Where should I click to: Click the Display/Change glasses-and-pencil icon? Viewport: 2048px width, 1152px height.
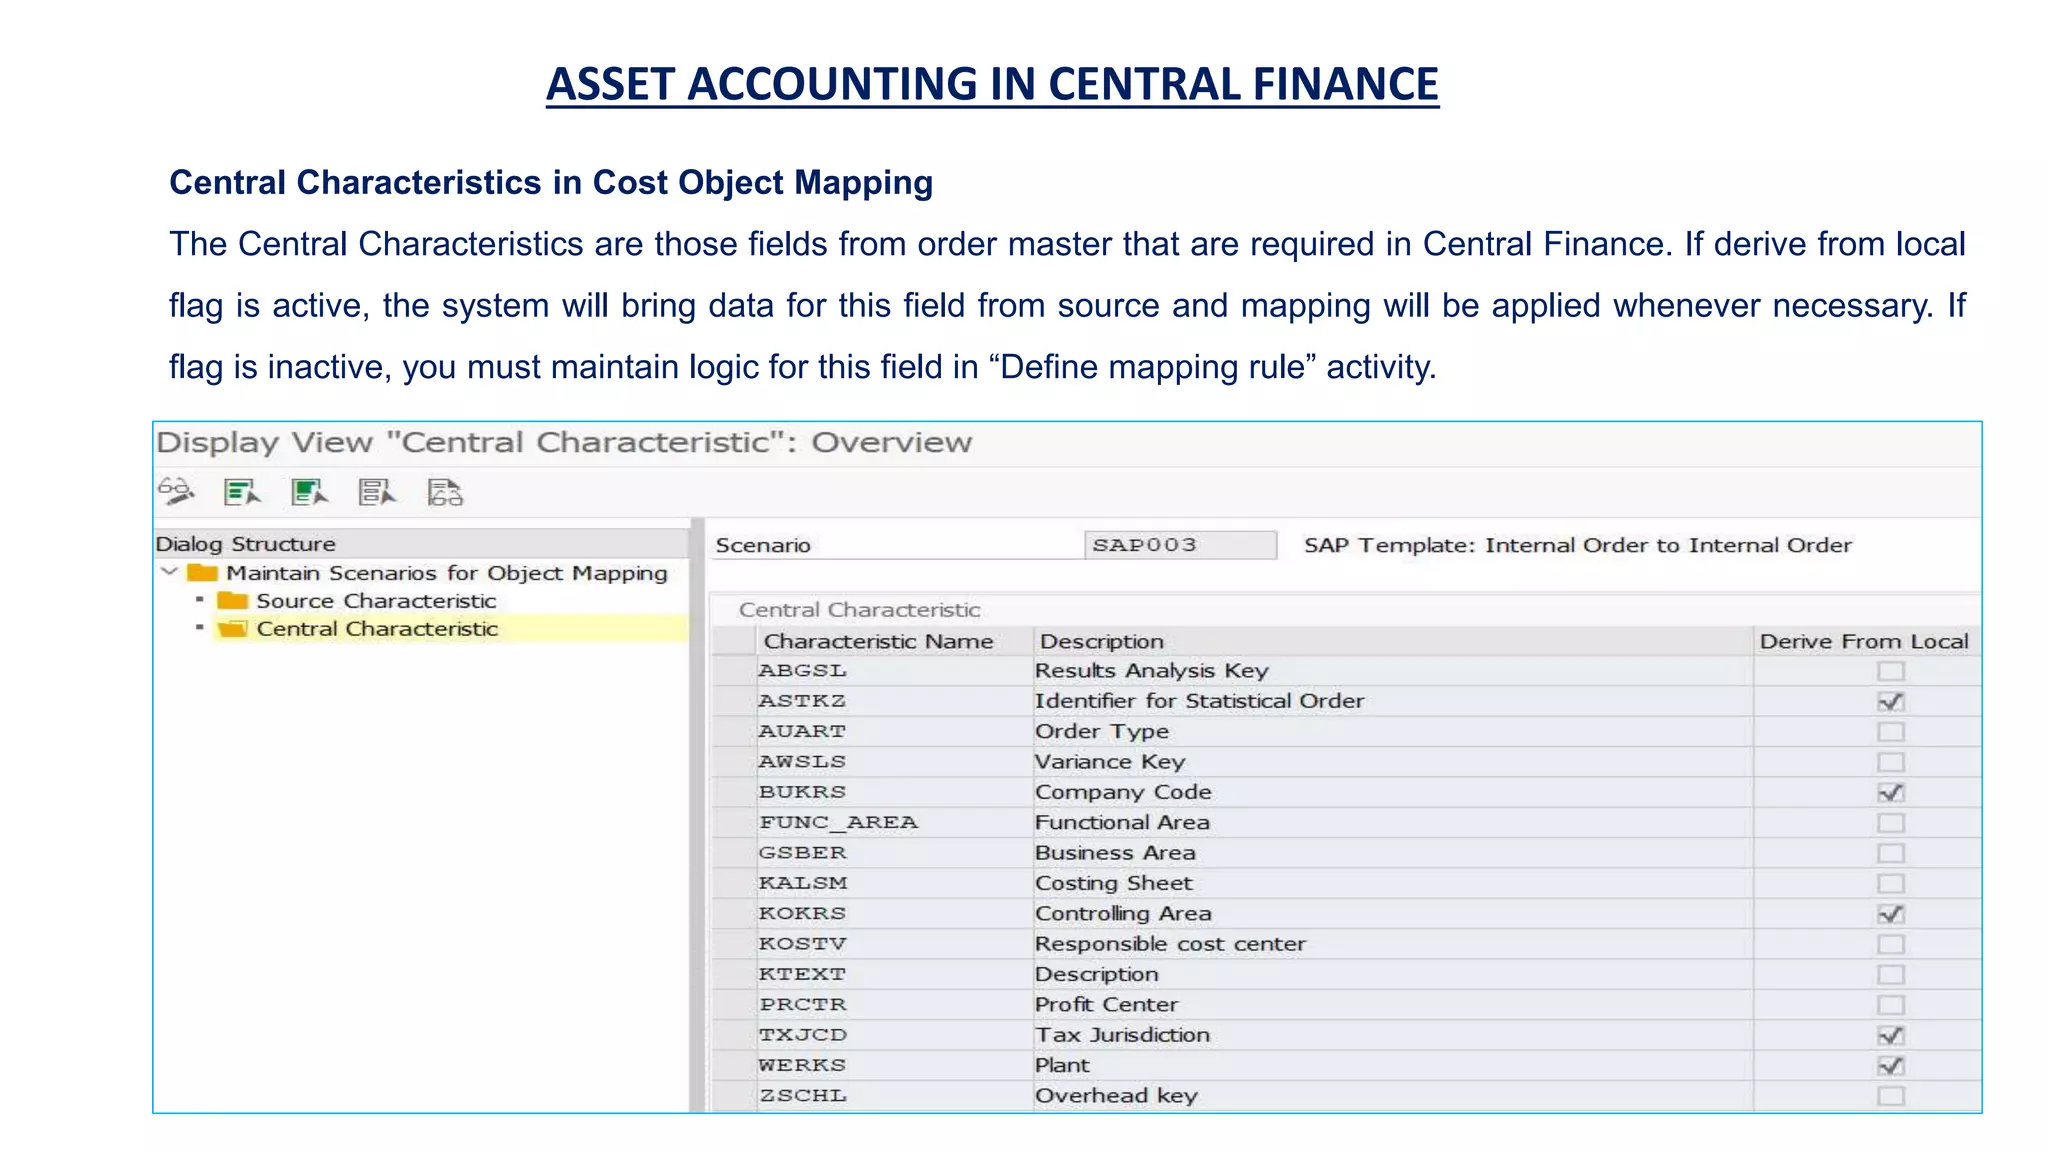(x=176, y=491)
